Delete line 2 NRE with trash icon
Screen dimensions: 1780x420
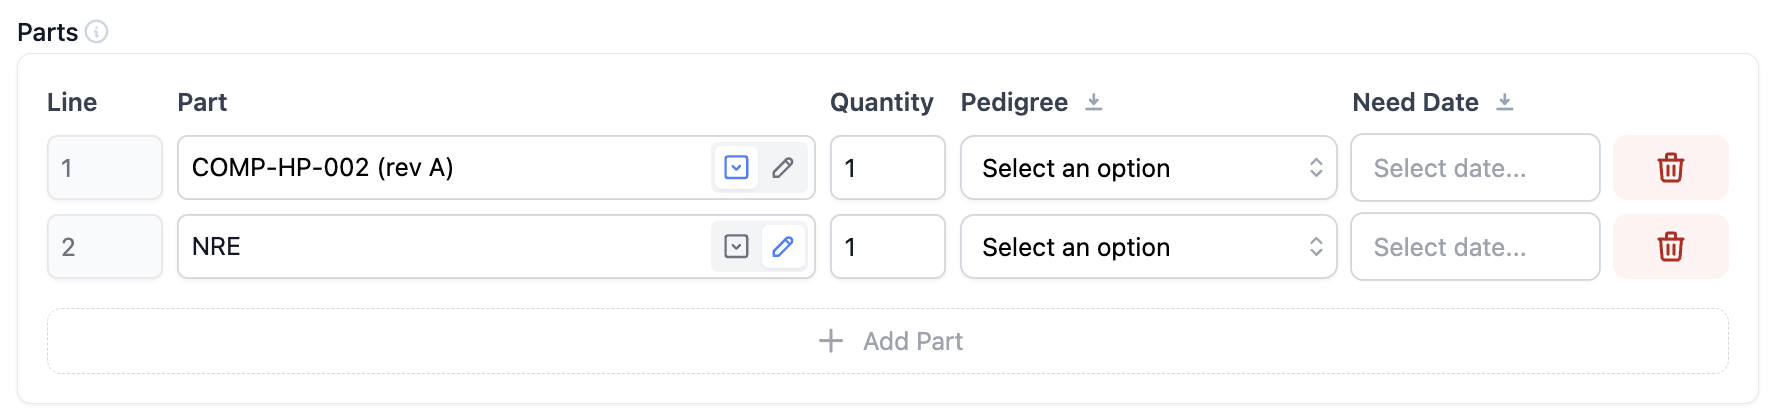[x=1670, y=247]
